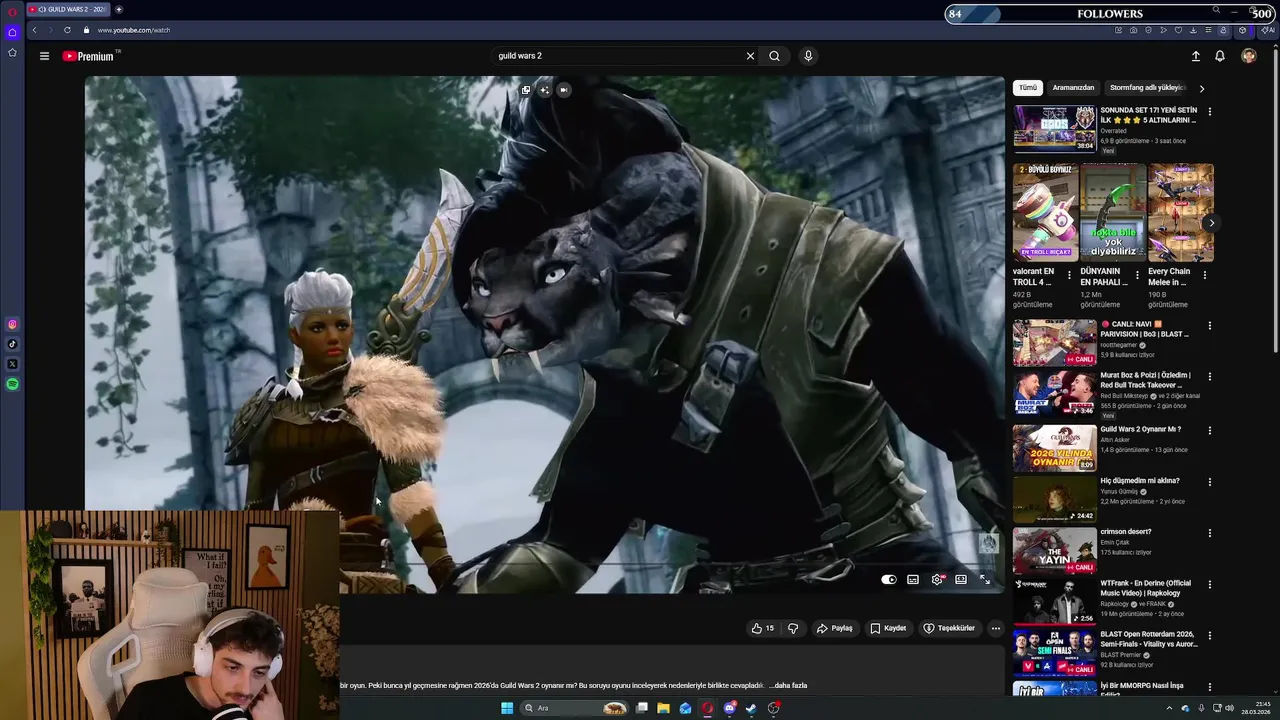The height and width of the screenshot is (720, 1280).
Task: Open the player settings gear
Action: point(937,579)
